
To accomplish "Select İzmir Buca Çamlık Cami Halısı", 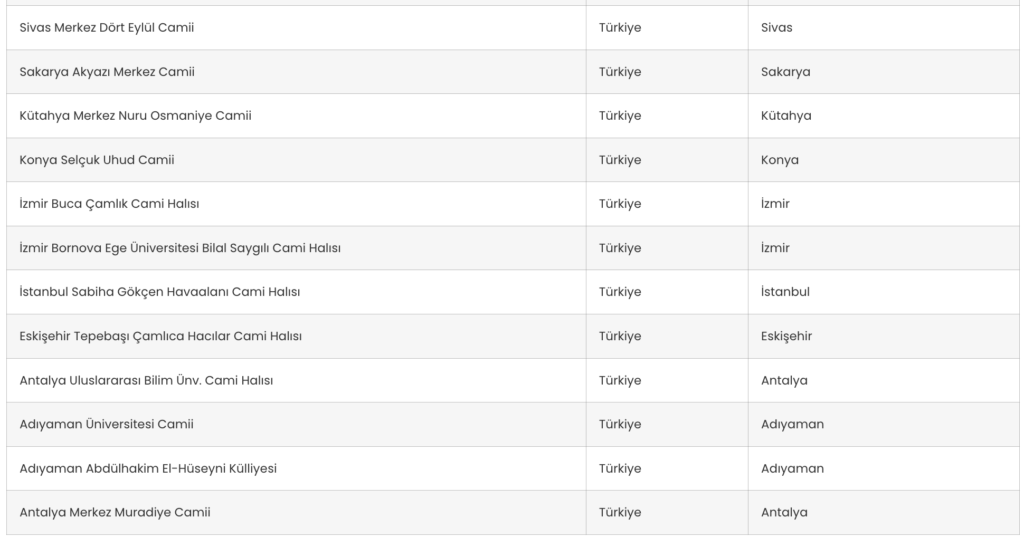I will click(x=109, y=204).
